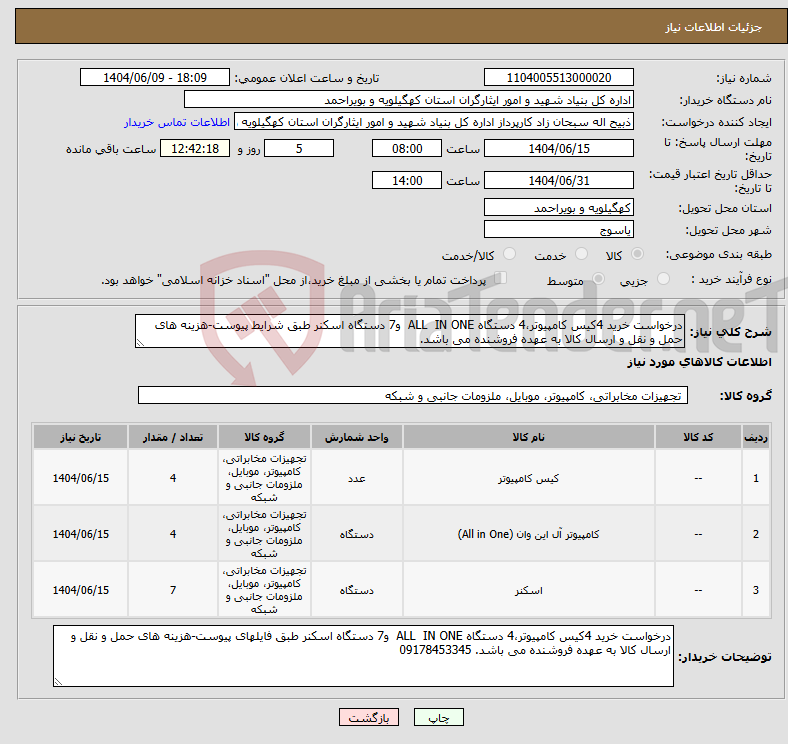The height and width of the screenshot is (744, 788).
Task: Click the گروه کالا table column header
Action: point(264,437)
